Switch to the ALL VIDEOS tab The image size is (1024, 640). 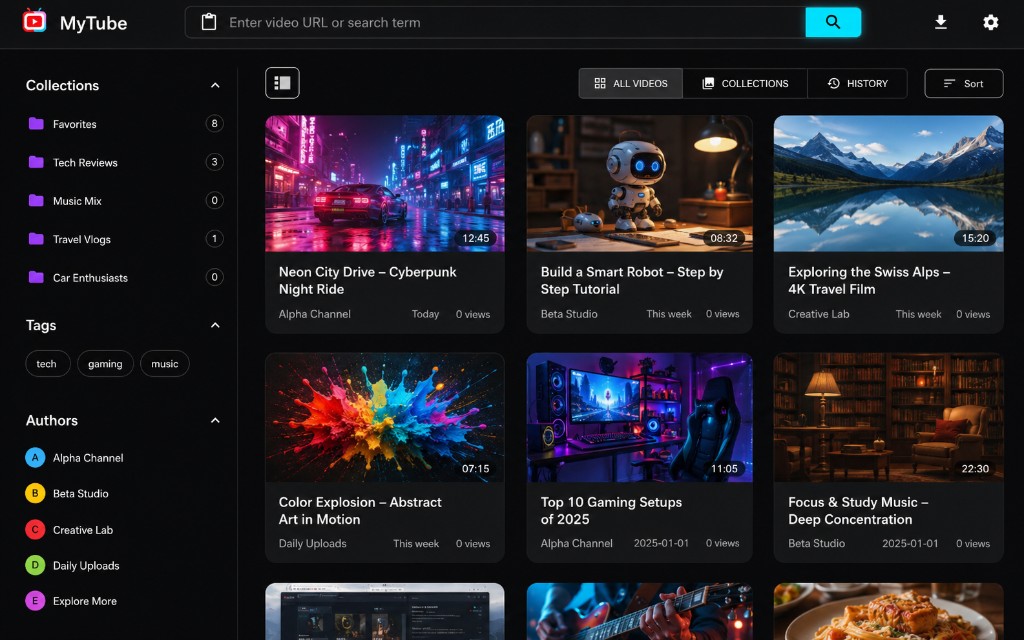(x=631, y=84)
